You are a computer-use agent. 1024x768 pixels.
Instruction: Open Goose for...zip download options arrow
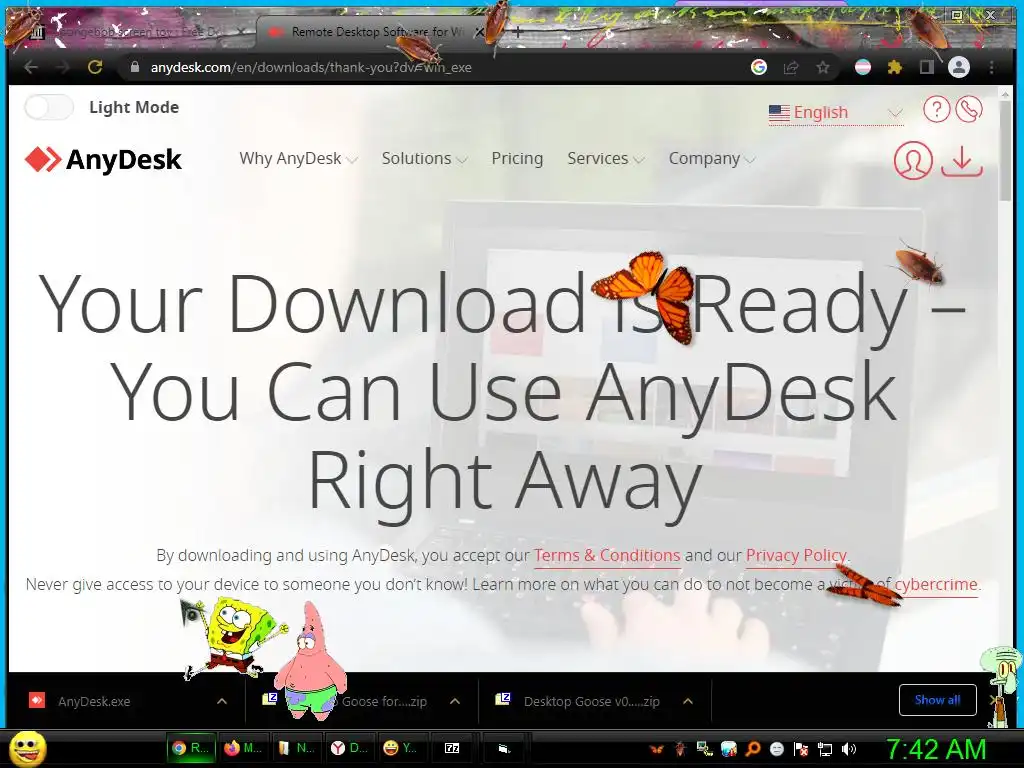click(455, 701)
